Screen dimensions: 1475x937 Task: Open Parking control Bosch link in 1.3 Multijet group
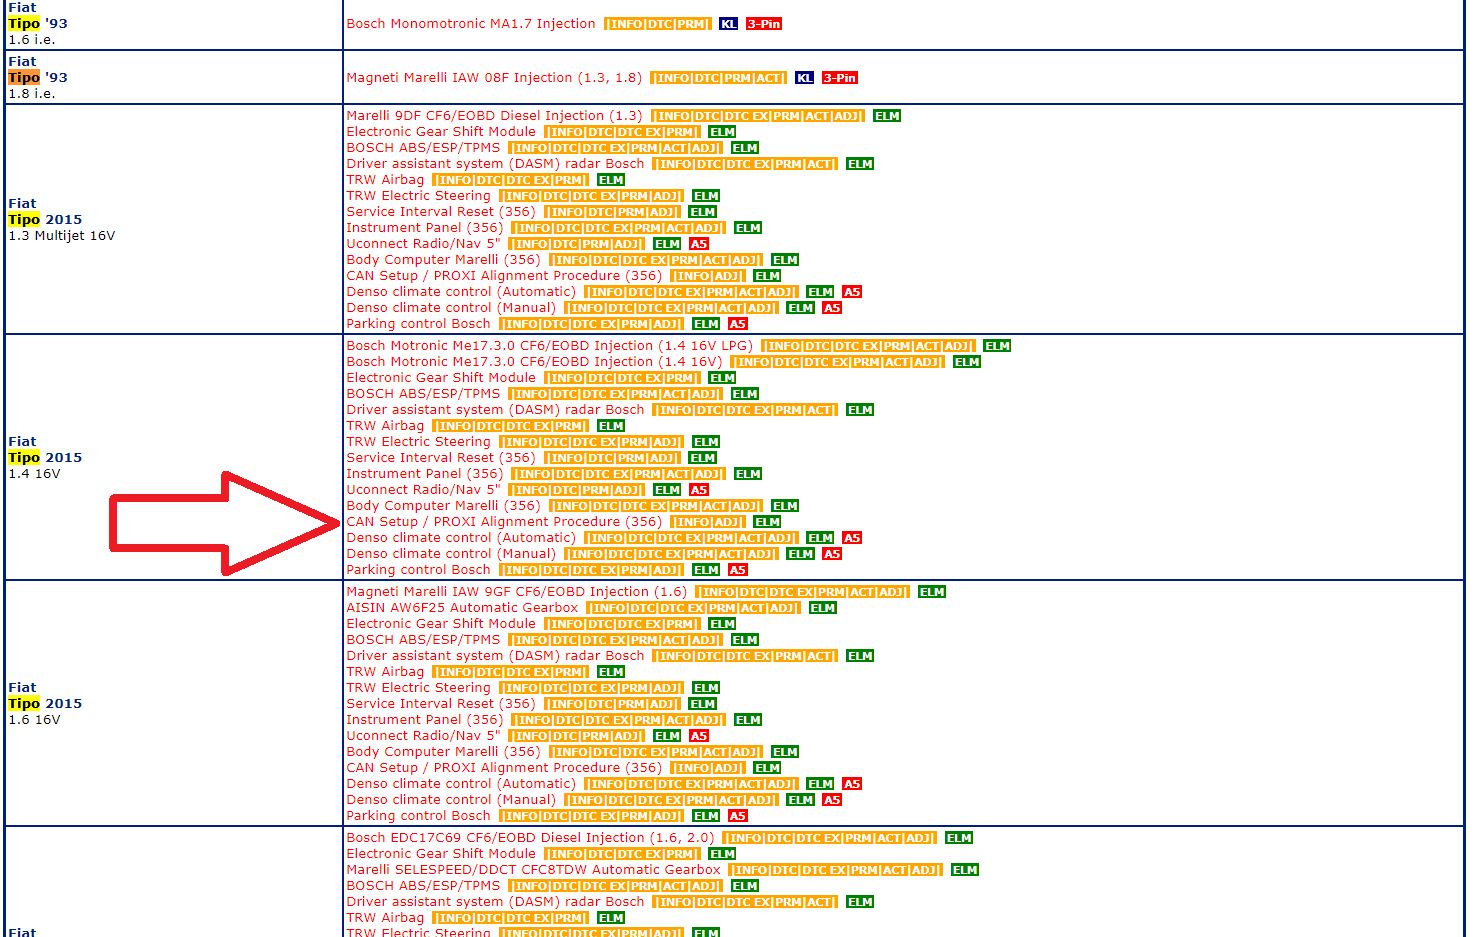(418, 324)
